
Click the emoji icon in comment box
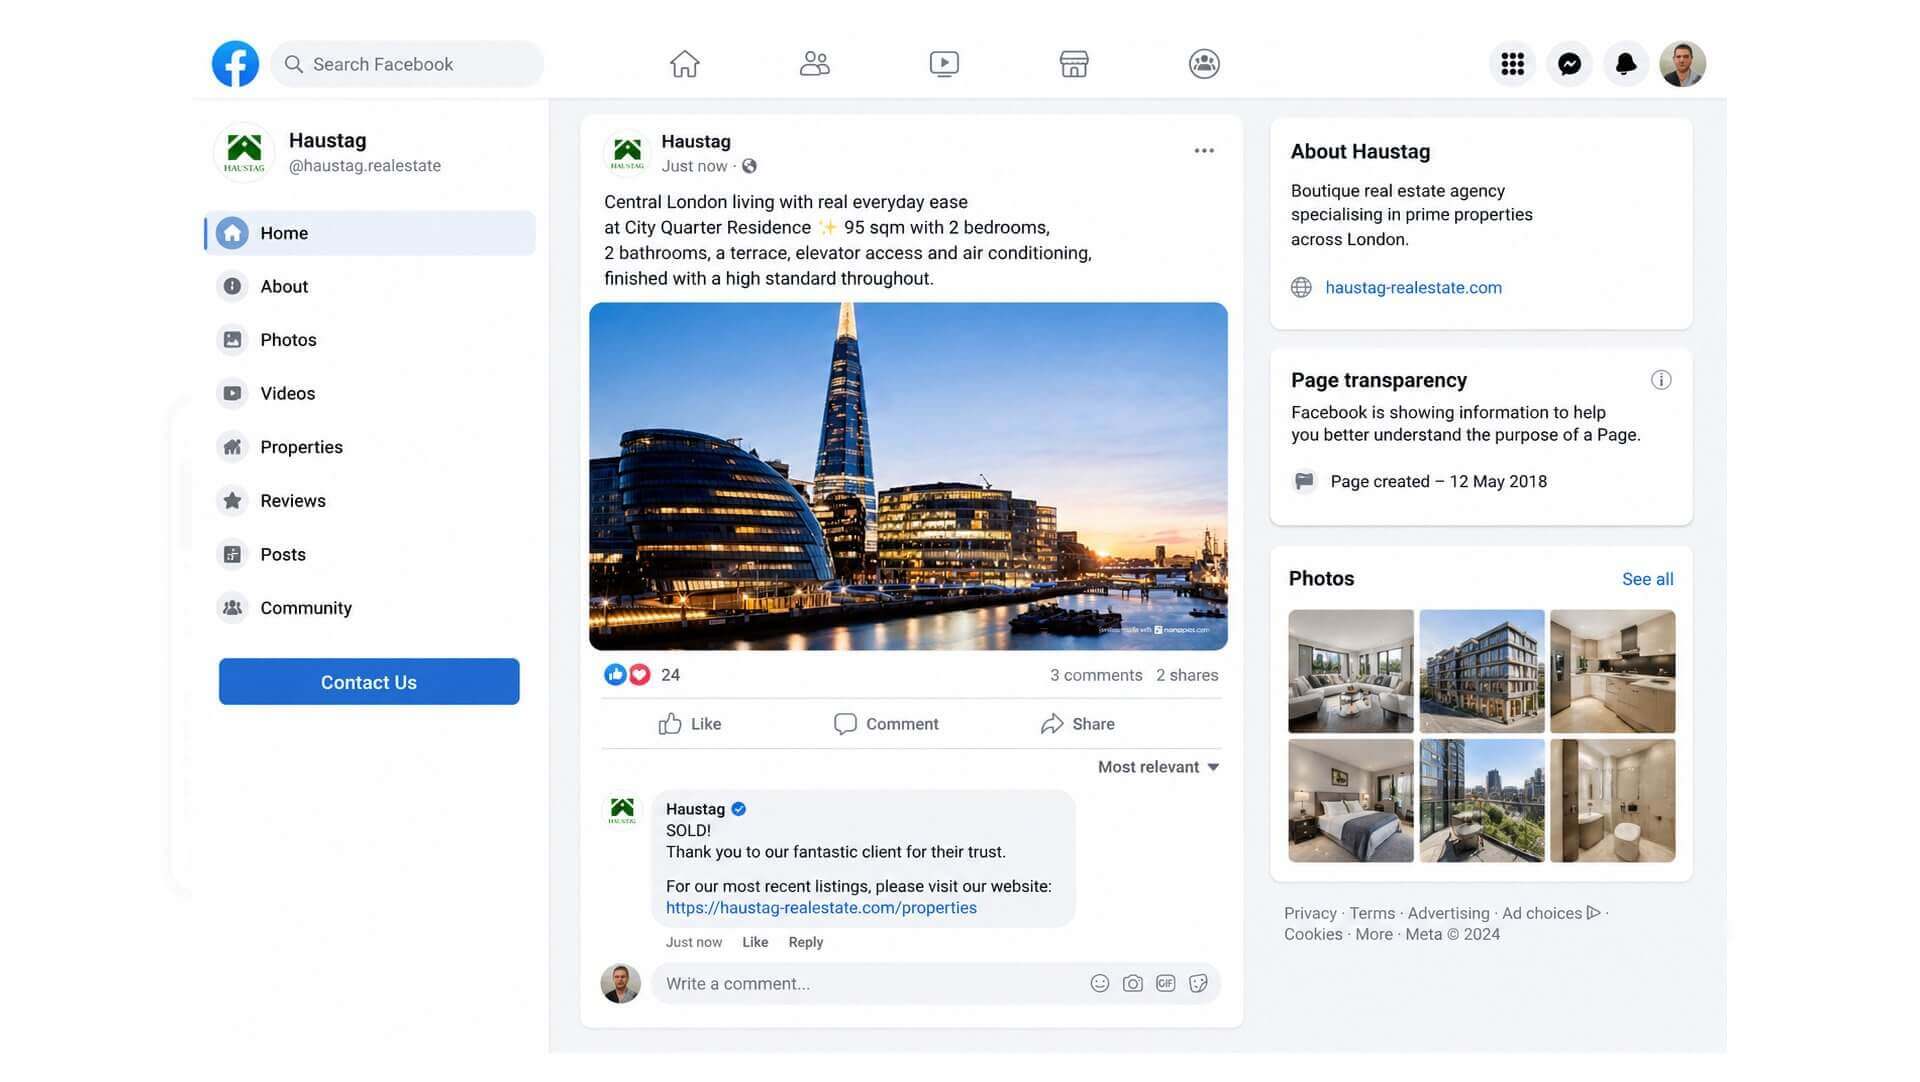coord(1100,984)
